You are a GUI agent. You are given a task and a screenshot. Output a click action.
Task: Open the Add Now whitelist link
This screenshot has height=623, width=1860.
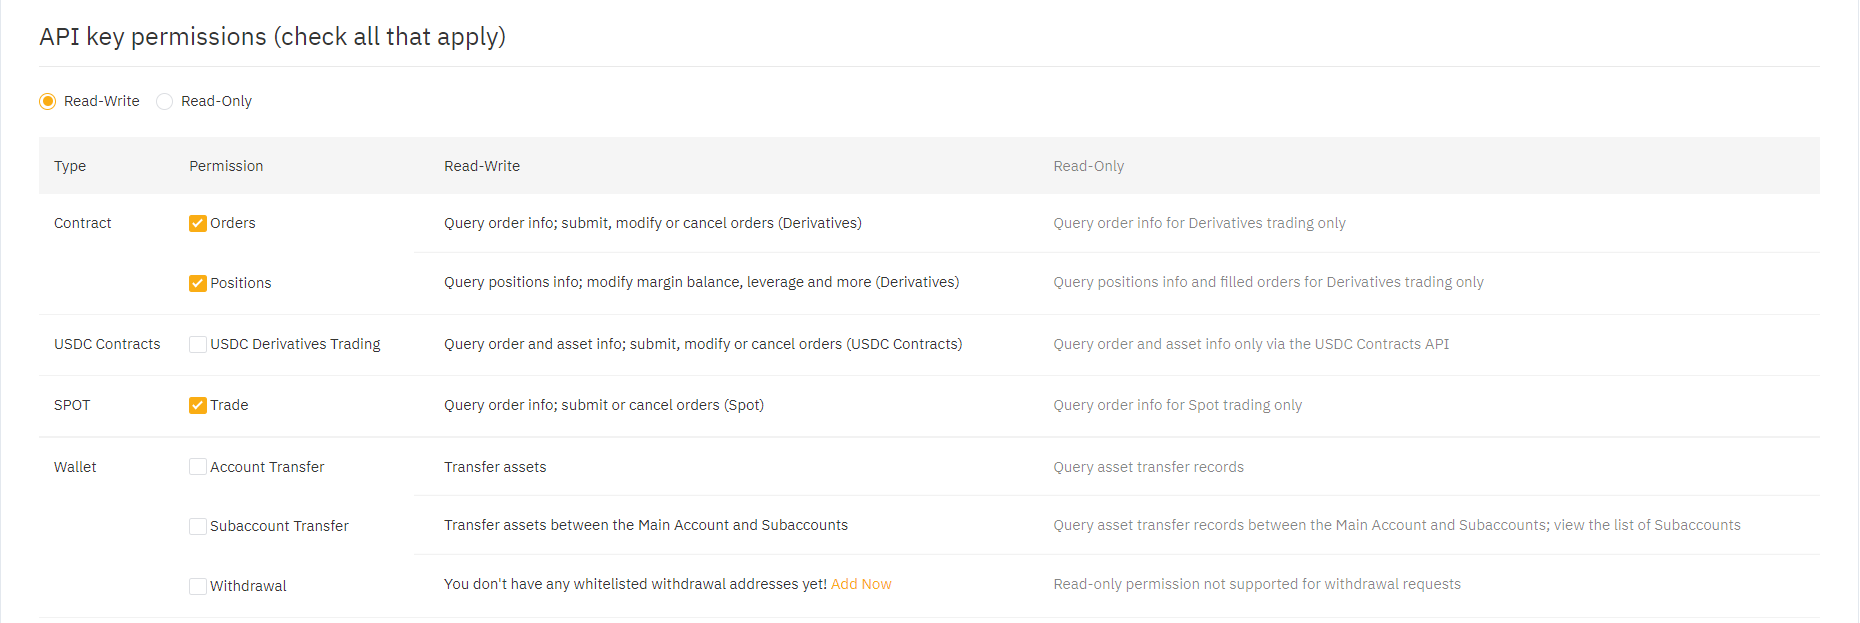pyautogui.click(x=861, y=584)
